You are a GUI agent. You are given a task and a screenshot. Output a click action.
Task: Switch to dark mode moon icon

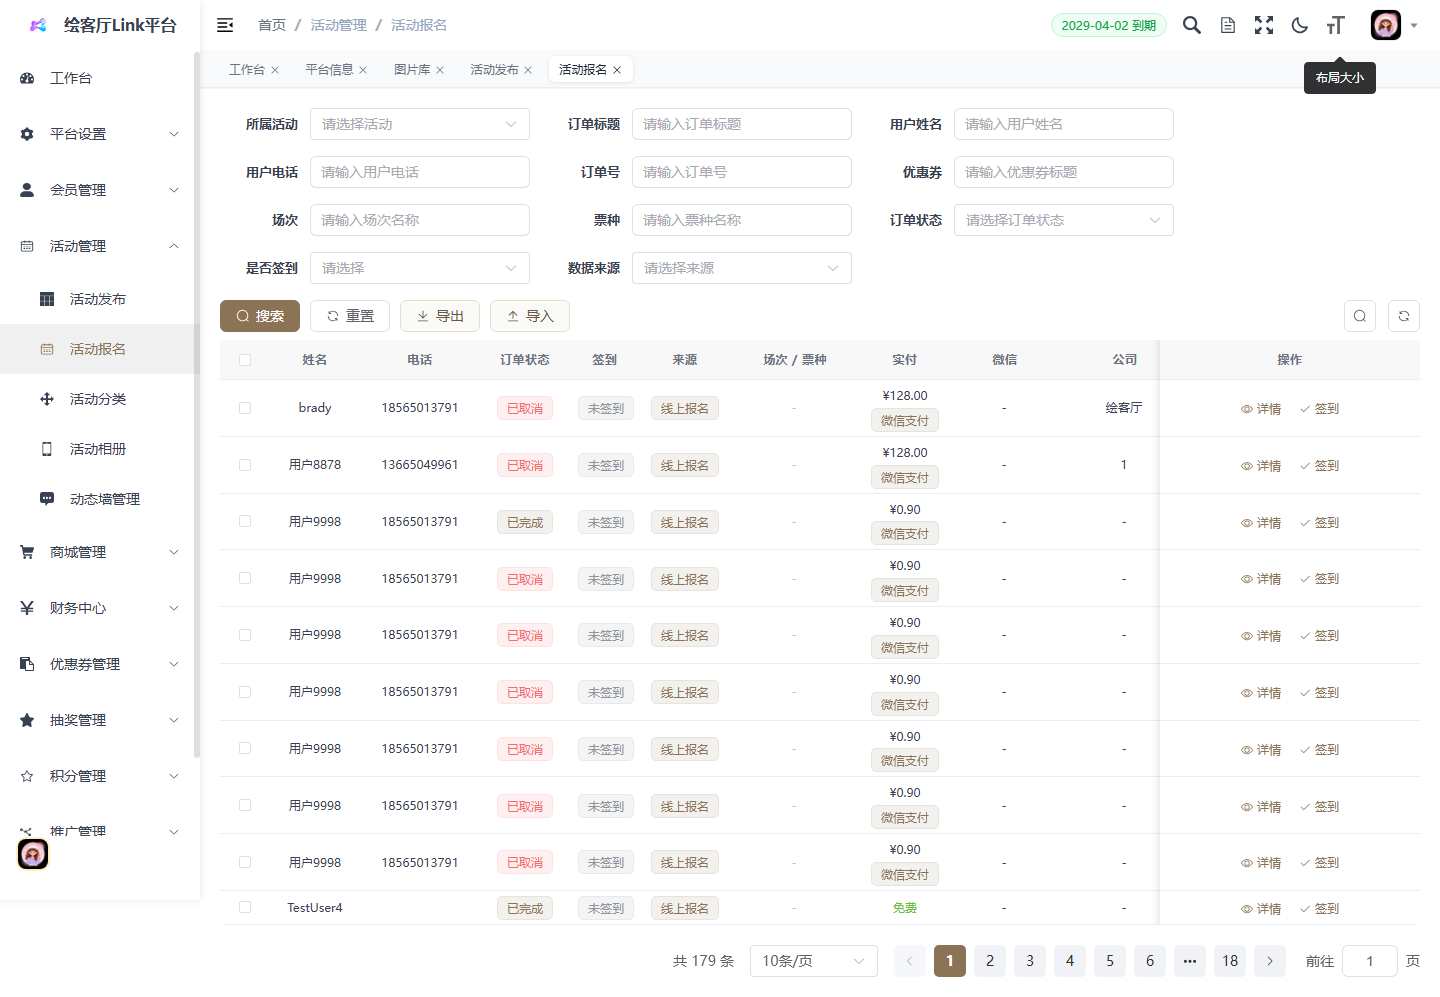(x=1300, y=25)
